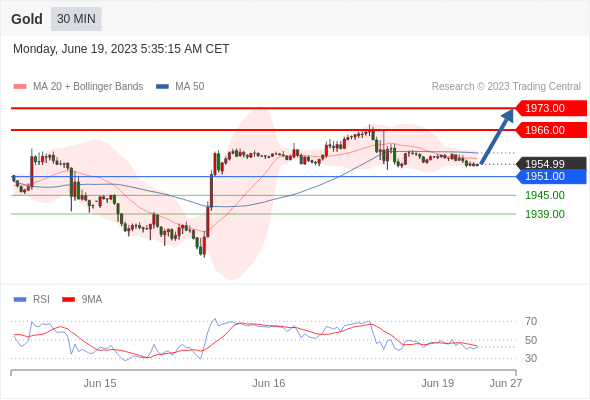Click the MA 50 blue legend swatch
This screenshot has width=590, height=400.
[162, 87]
